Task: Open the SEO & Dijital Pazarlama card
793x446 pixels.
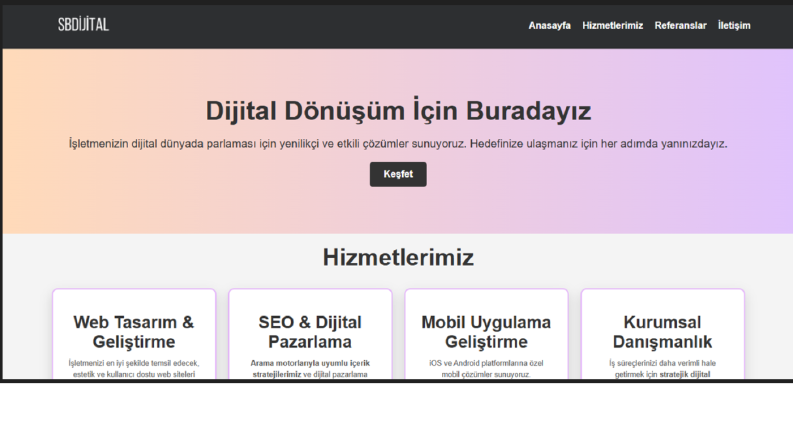Action: pyautogui.click(x=310, y=334)
